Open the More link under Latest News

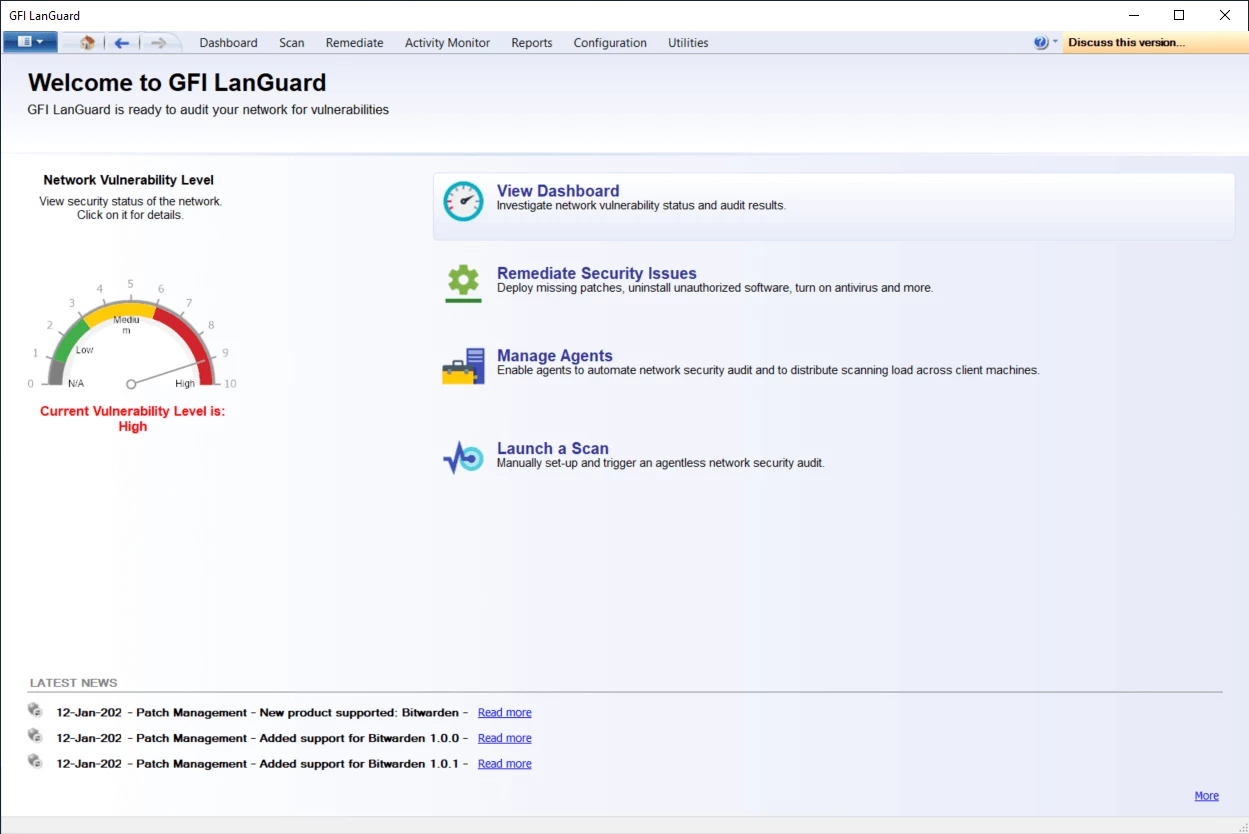point(1206,795)
